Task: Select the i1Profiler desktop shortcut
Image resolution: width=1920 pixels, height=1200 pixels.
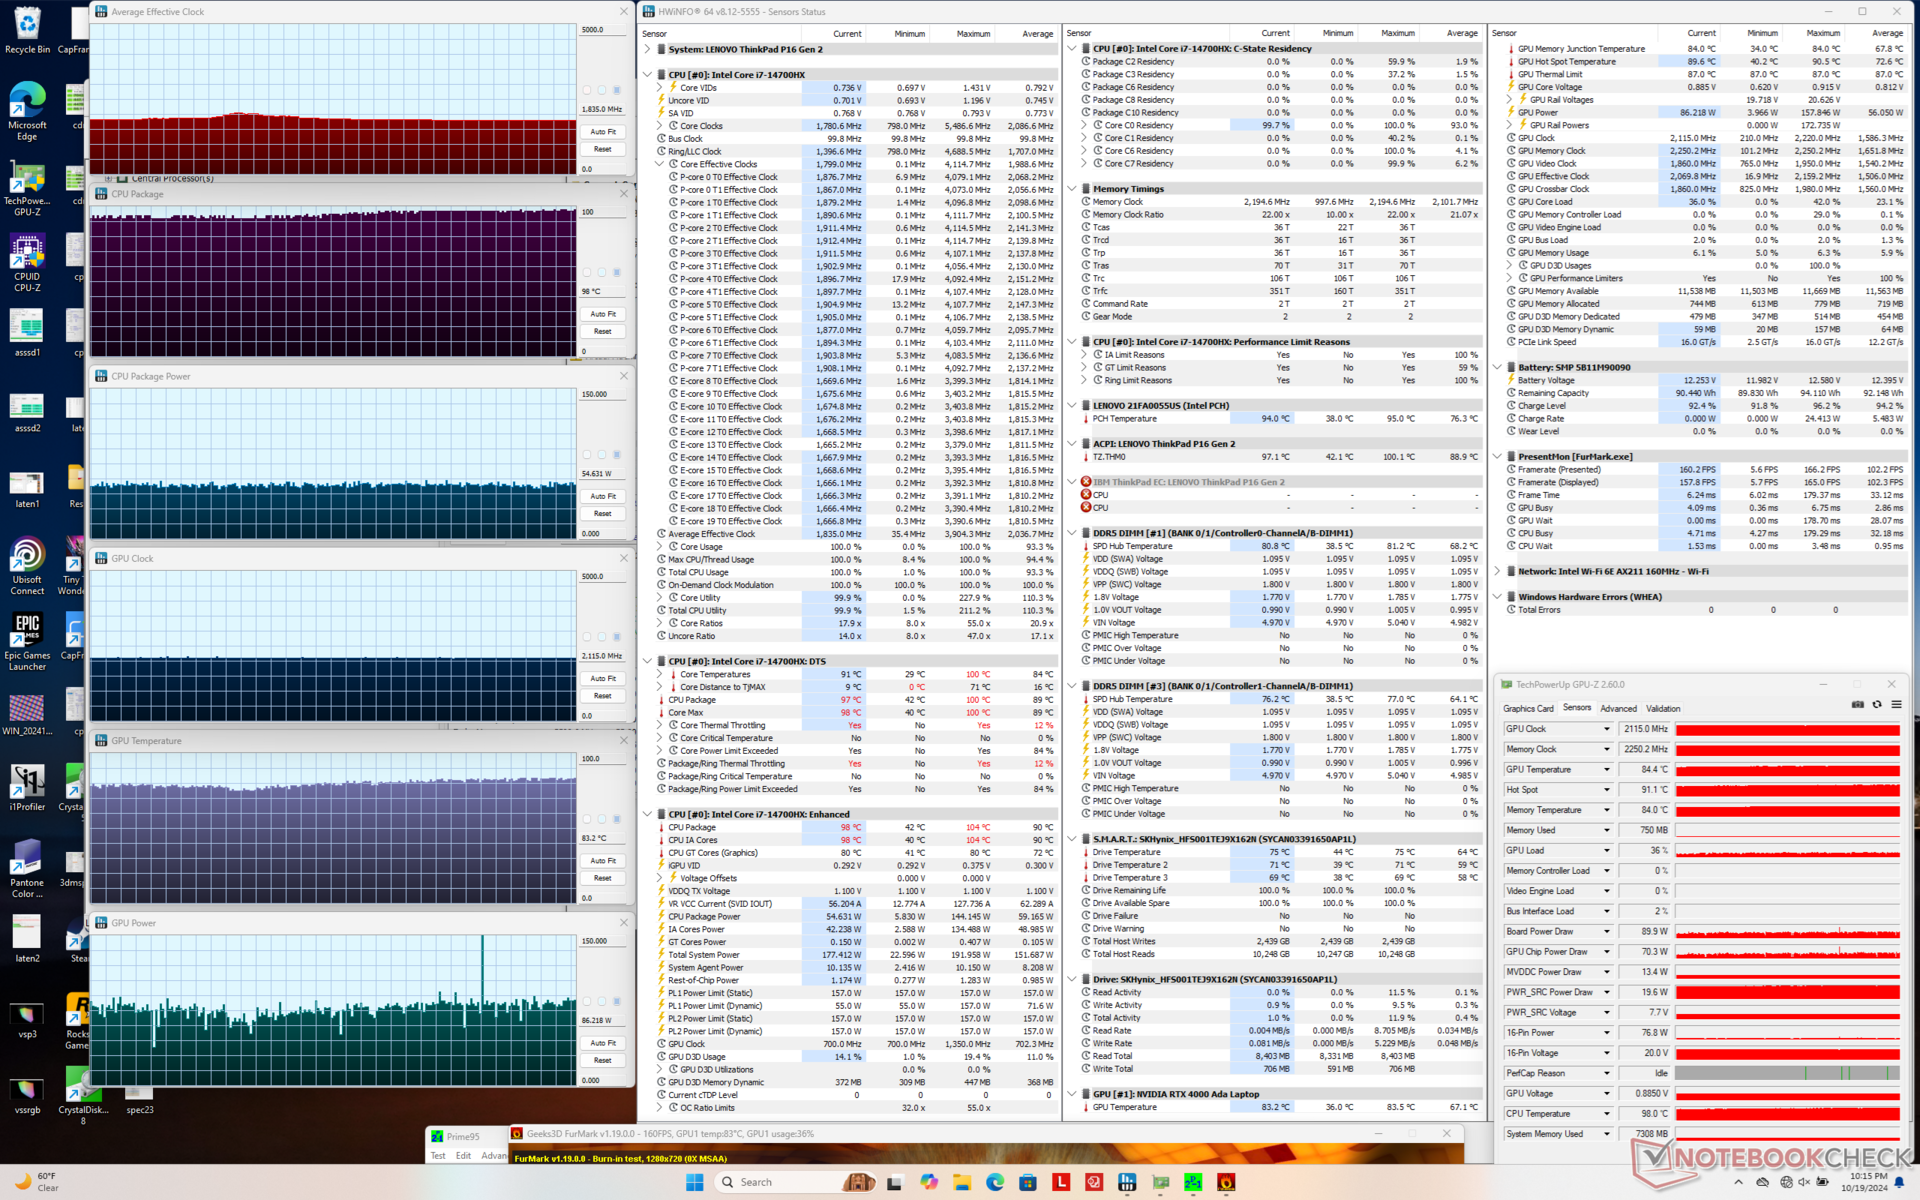Action: (27, 788)
